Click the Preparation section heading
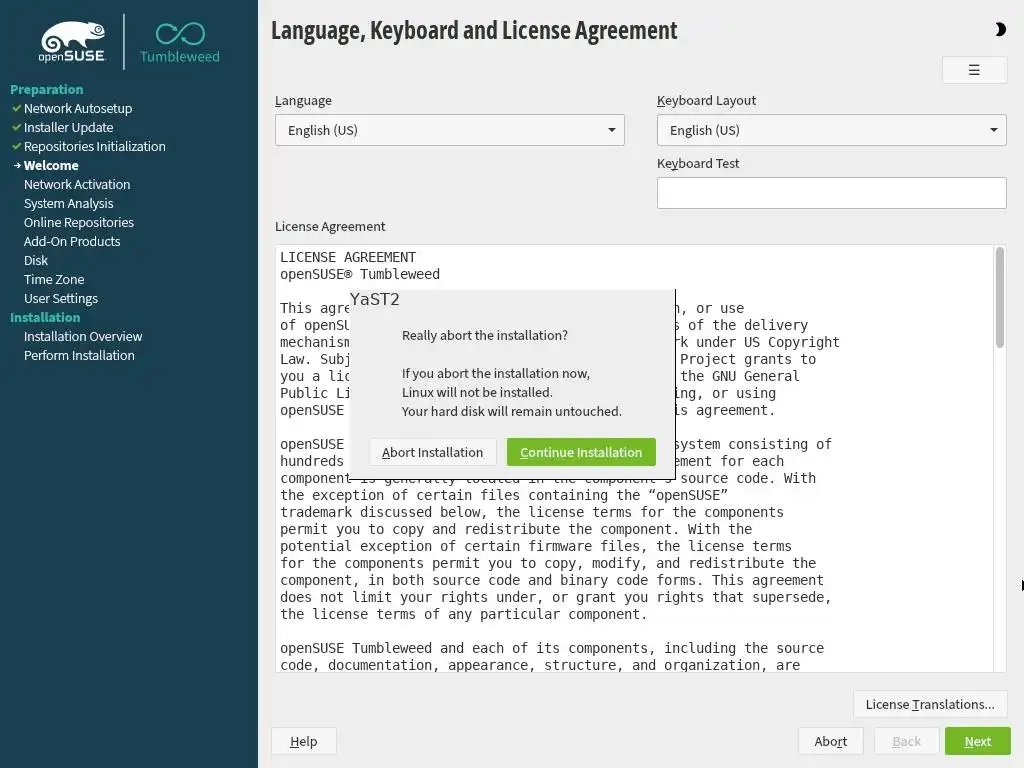The image size is (1024, 768). [46, 89]
